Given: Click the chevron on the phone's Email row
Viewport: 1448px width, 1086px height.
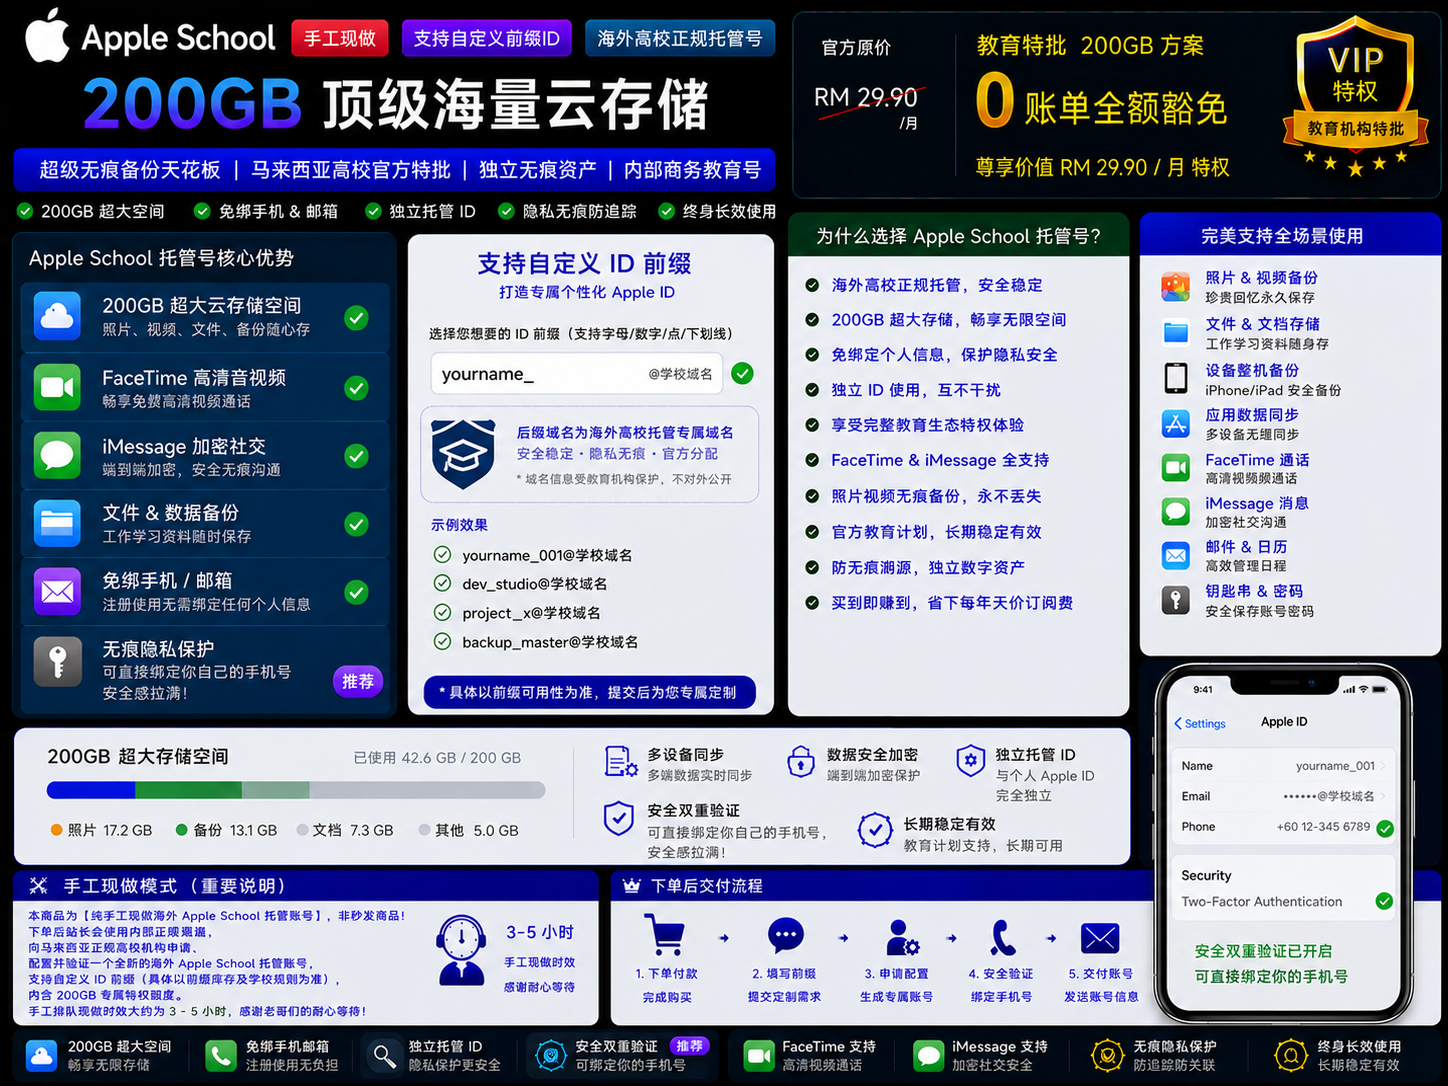Looking at the screenshot, I should click(x=1385, y=796).
